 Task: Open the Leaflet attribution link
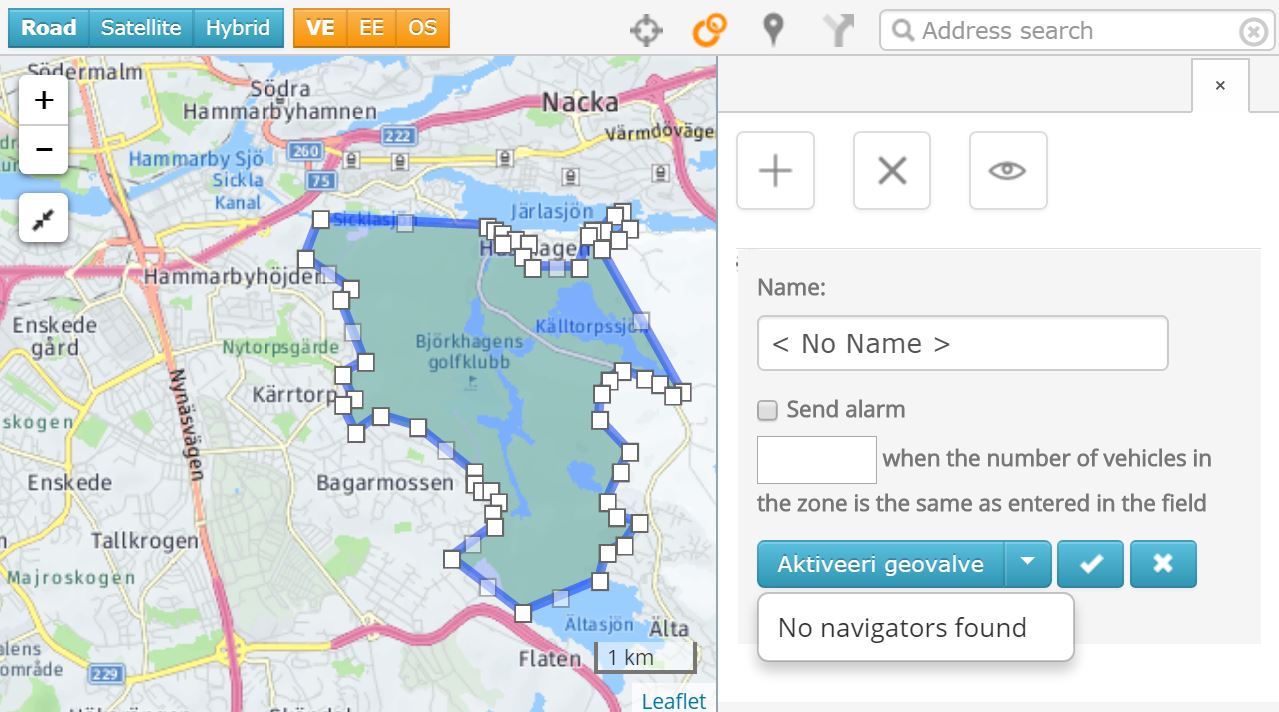click(673, 701)
